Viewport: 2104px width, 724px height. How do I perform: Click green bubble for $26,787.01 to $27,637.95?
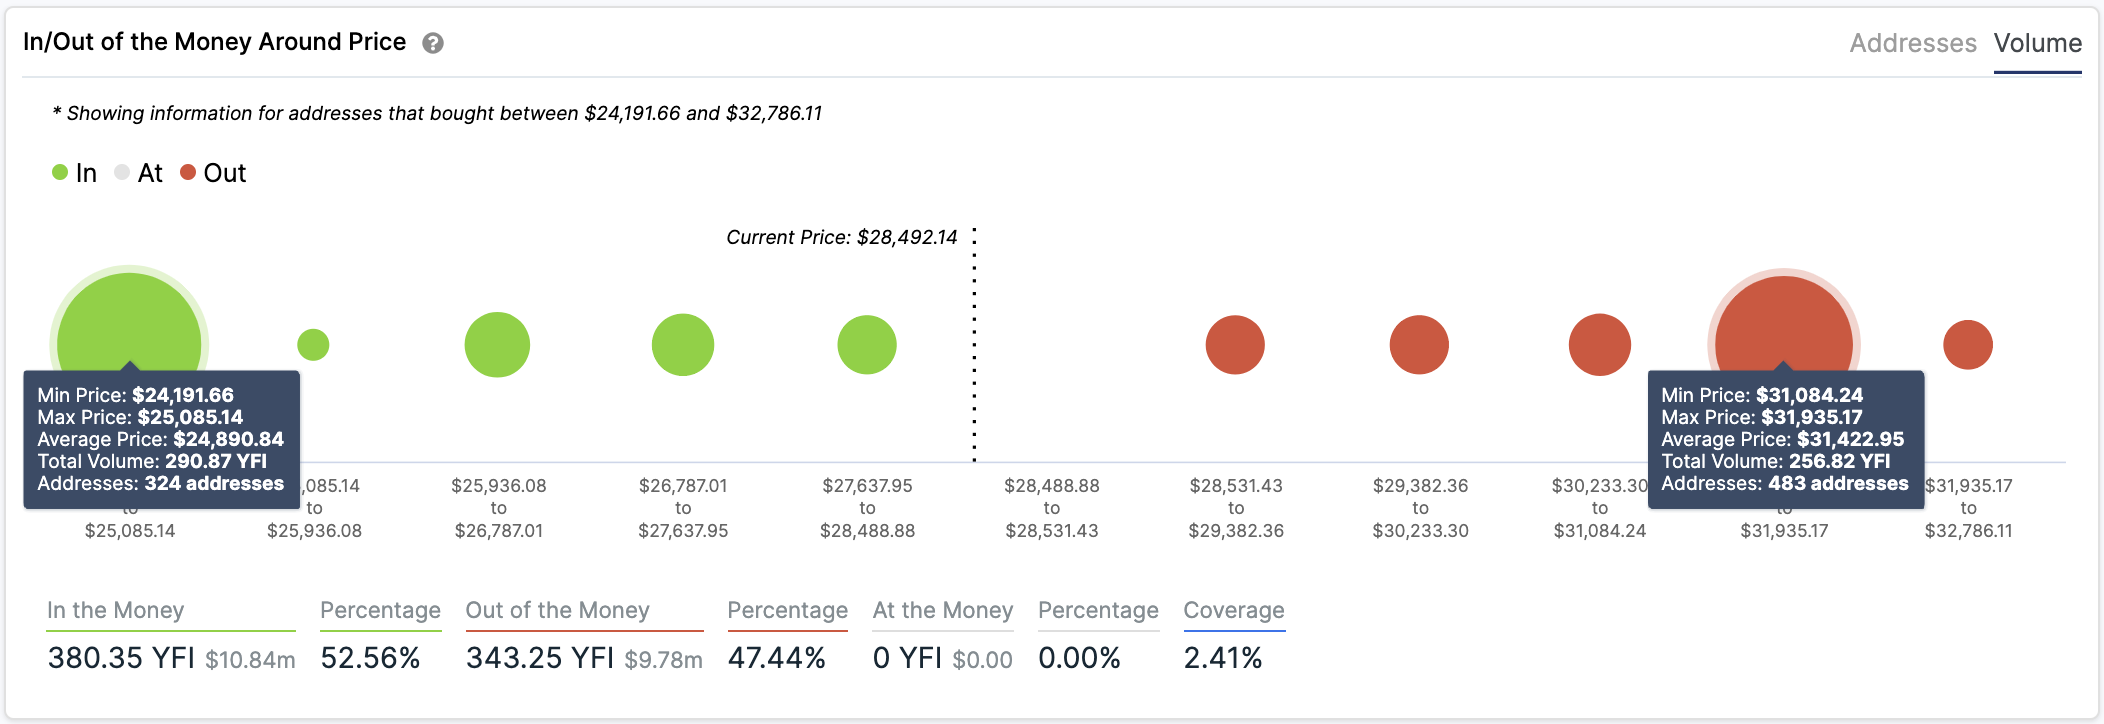[683, 345]
